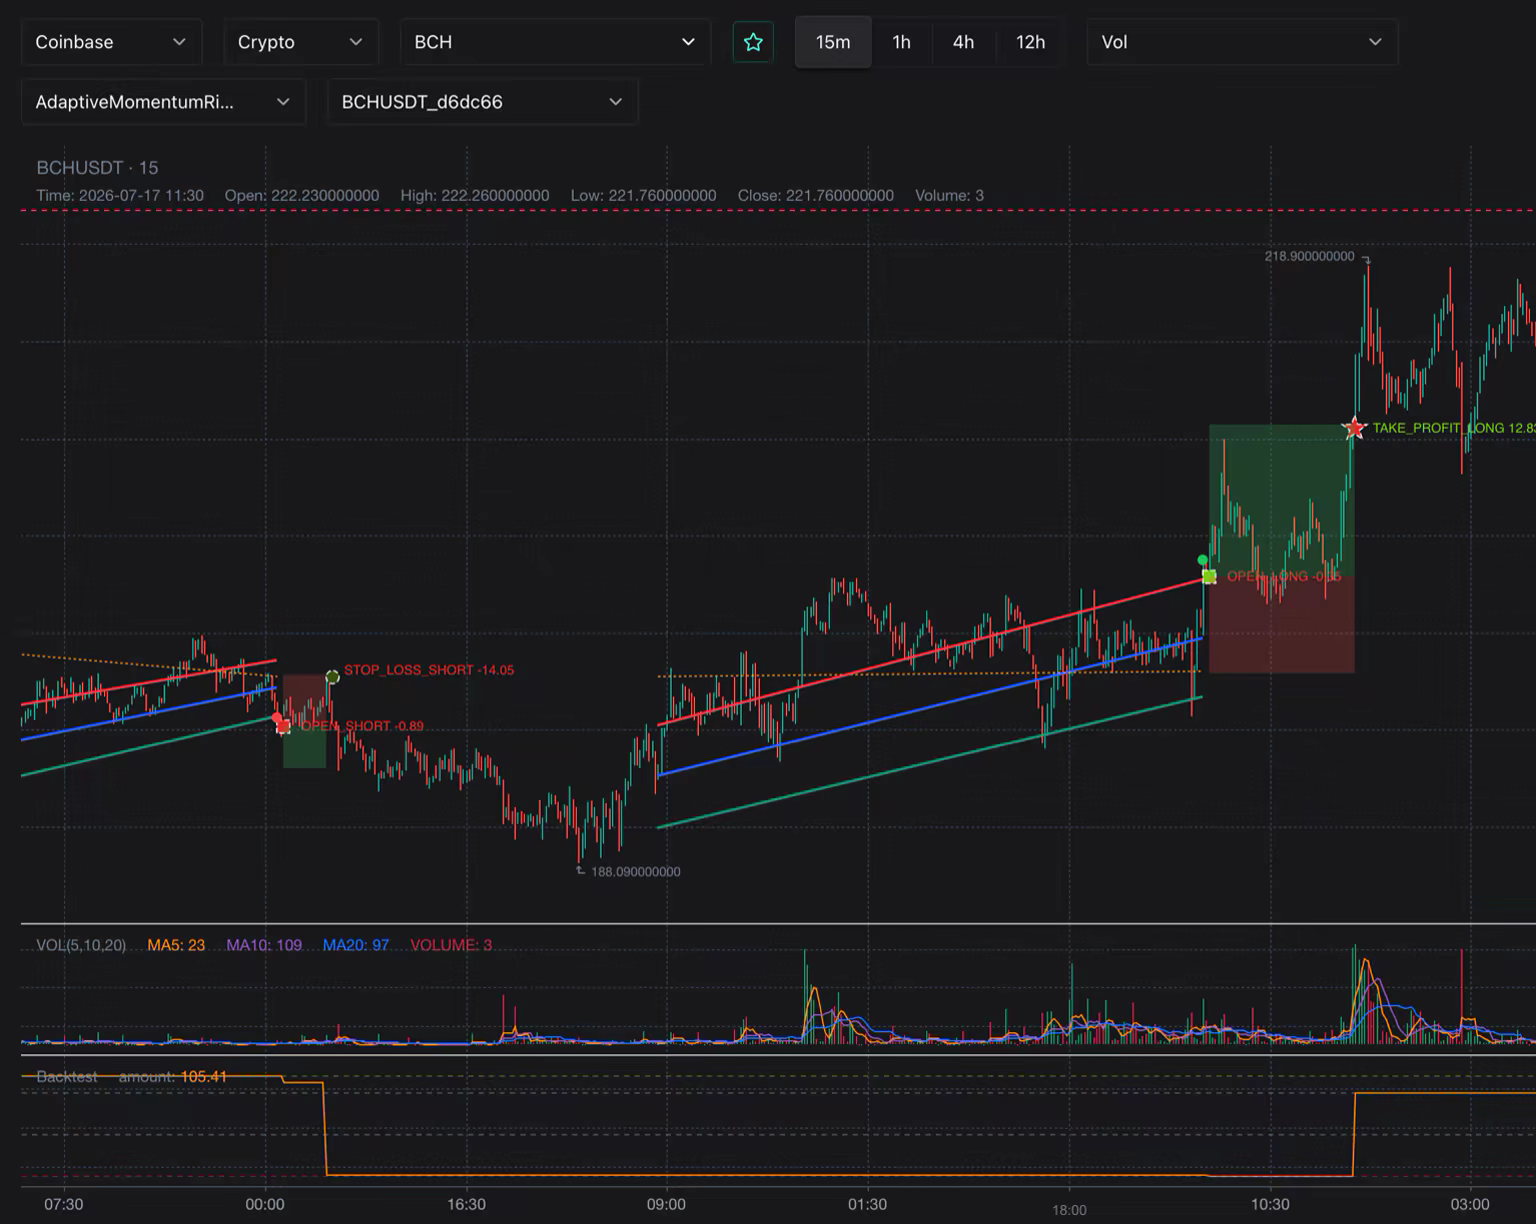Click the Backtest amount 105.41 label
This screenshot has width=1536, height=1224.
pyautogui.click(x=131, y=1077)
